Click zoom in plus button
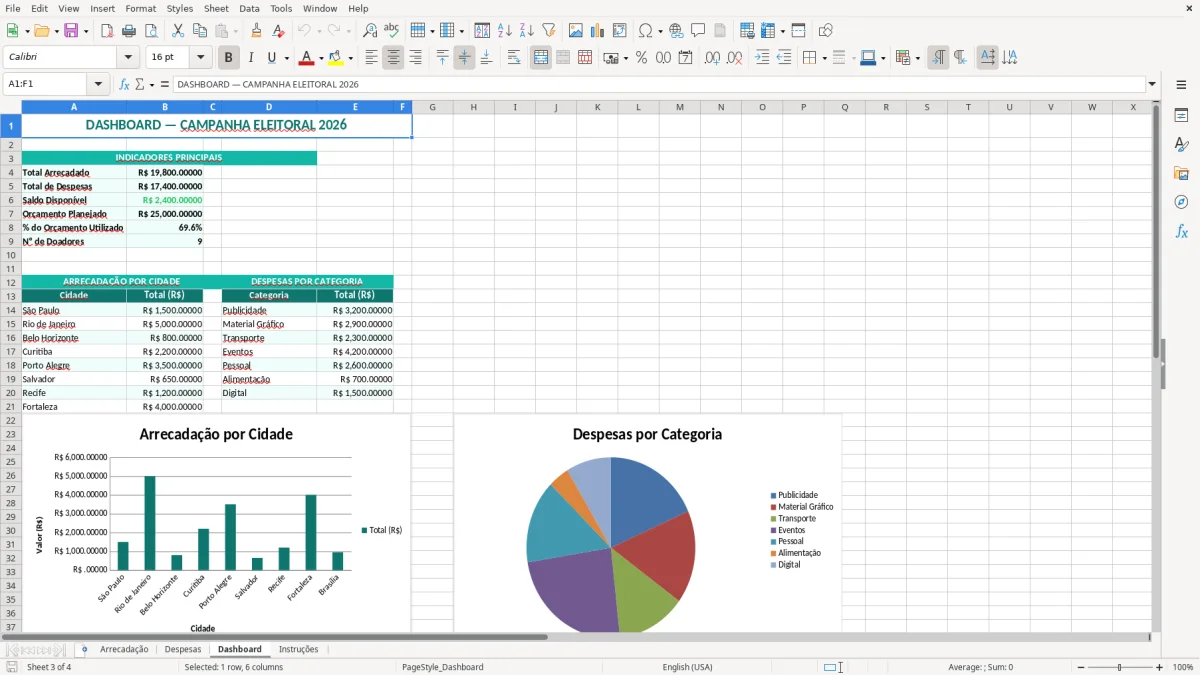1200x675 pixels. click(x=1159, y=667)
